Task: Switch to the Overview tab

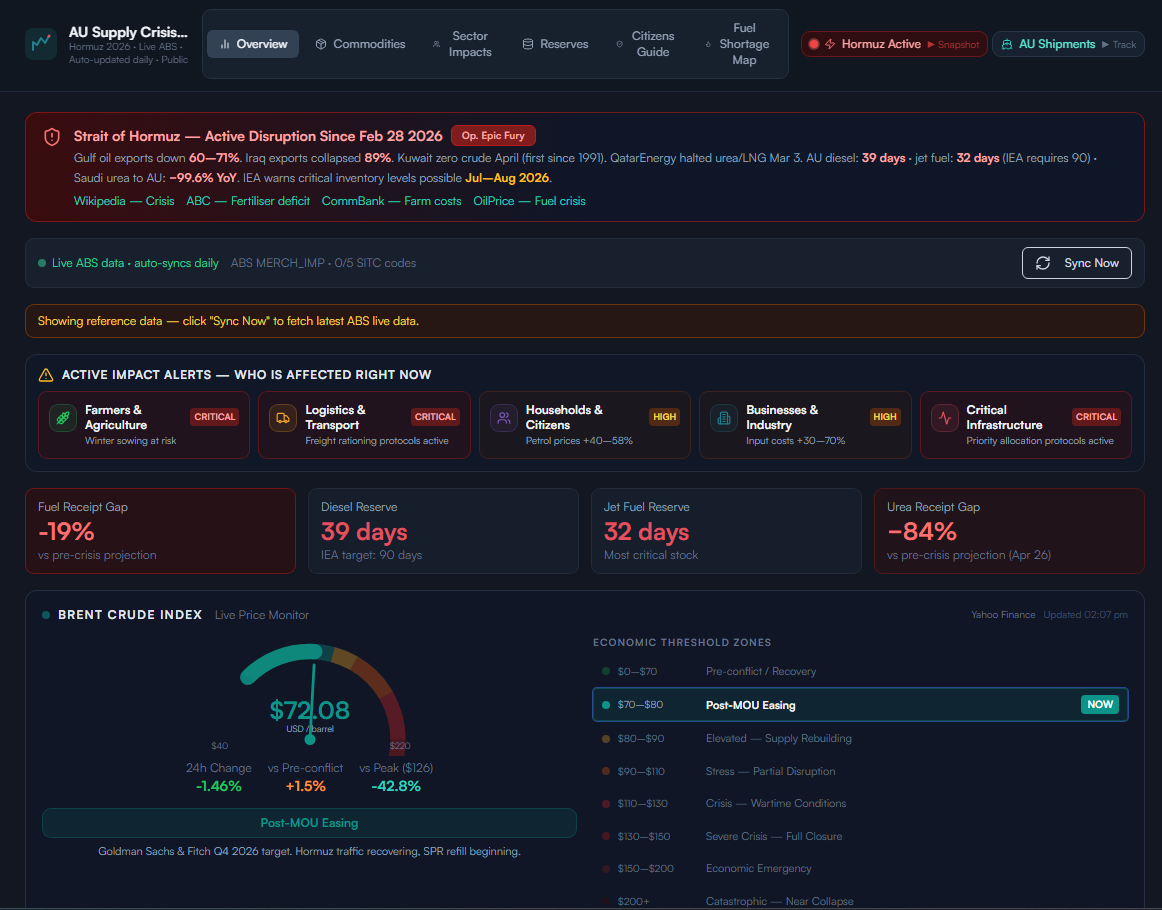Action: [253, 44]
